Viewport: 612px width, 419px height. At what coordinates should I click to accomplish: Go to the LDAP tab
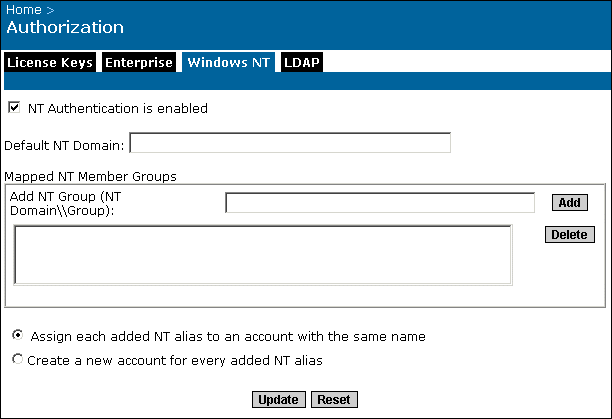[x=302, y=62]
